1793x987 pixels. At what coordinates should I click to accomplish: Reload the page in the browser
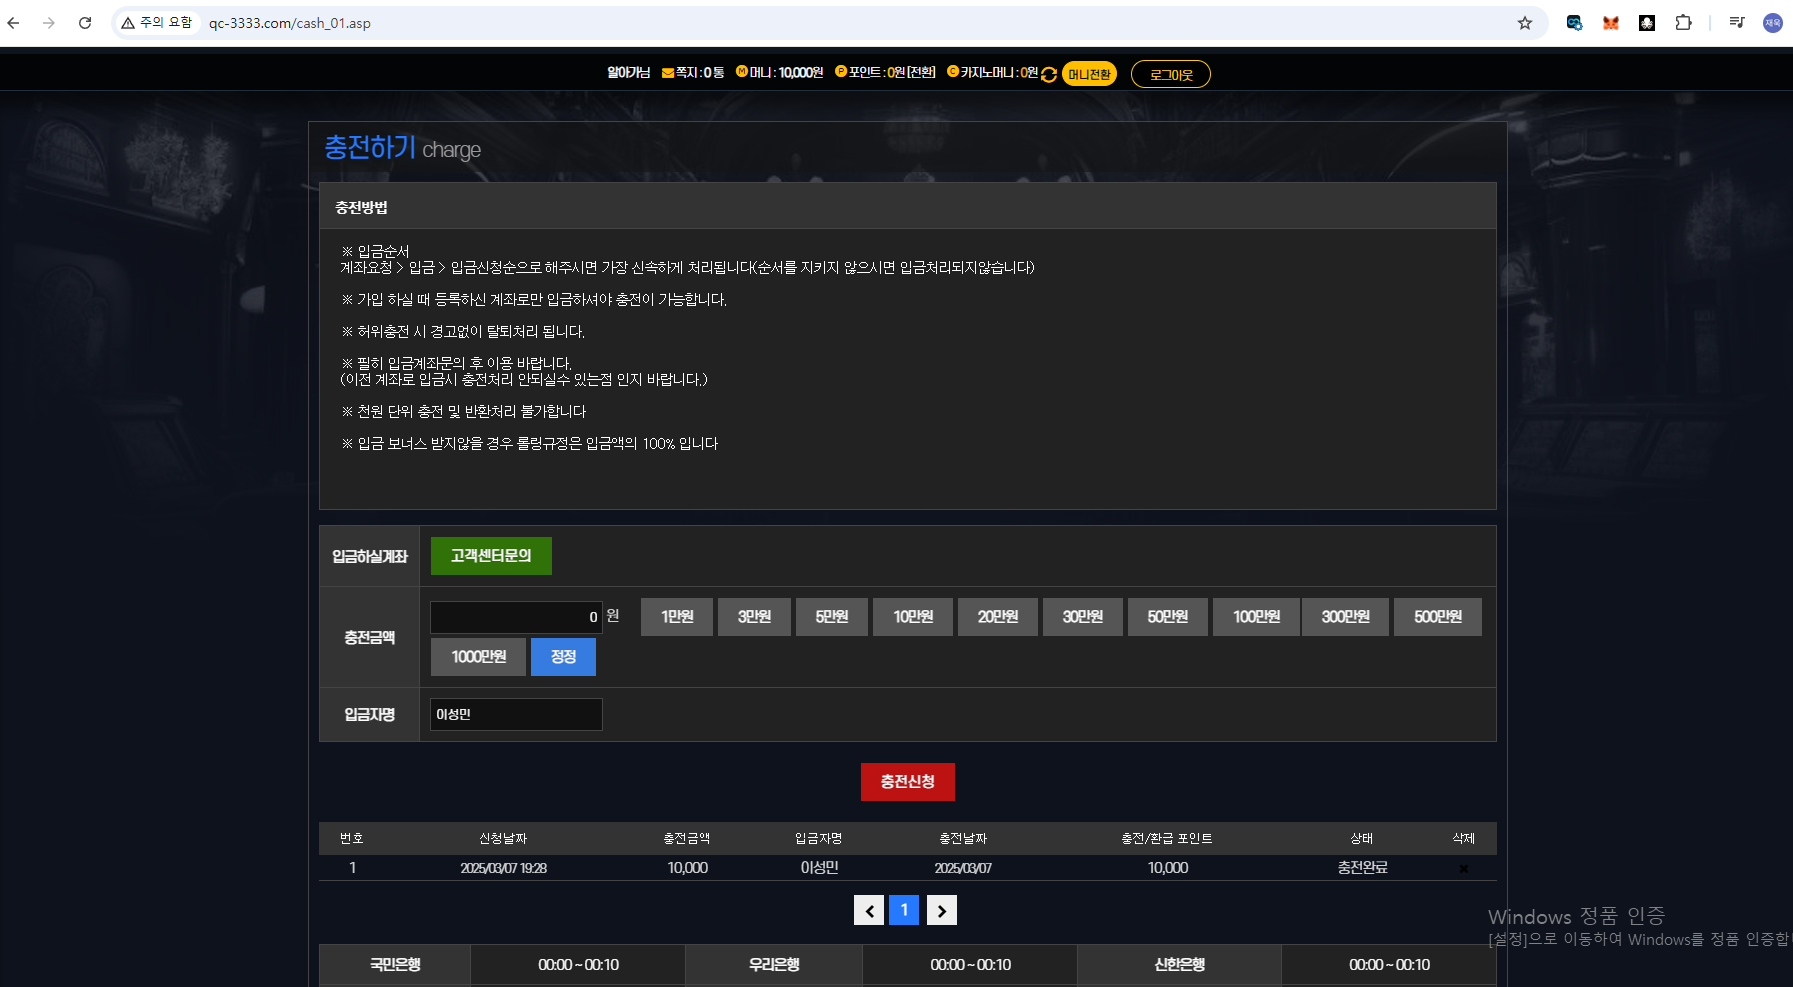pos(85,23)
